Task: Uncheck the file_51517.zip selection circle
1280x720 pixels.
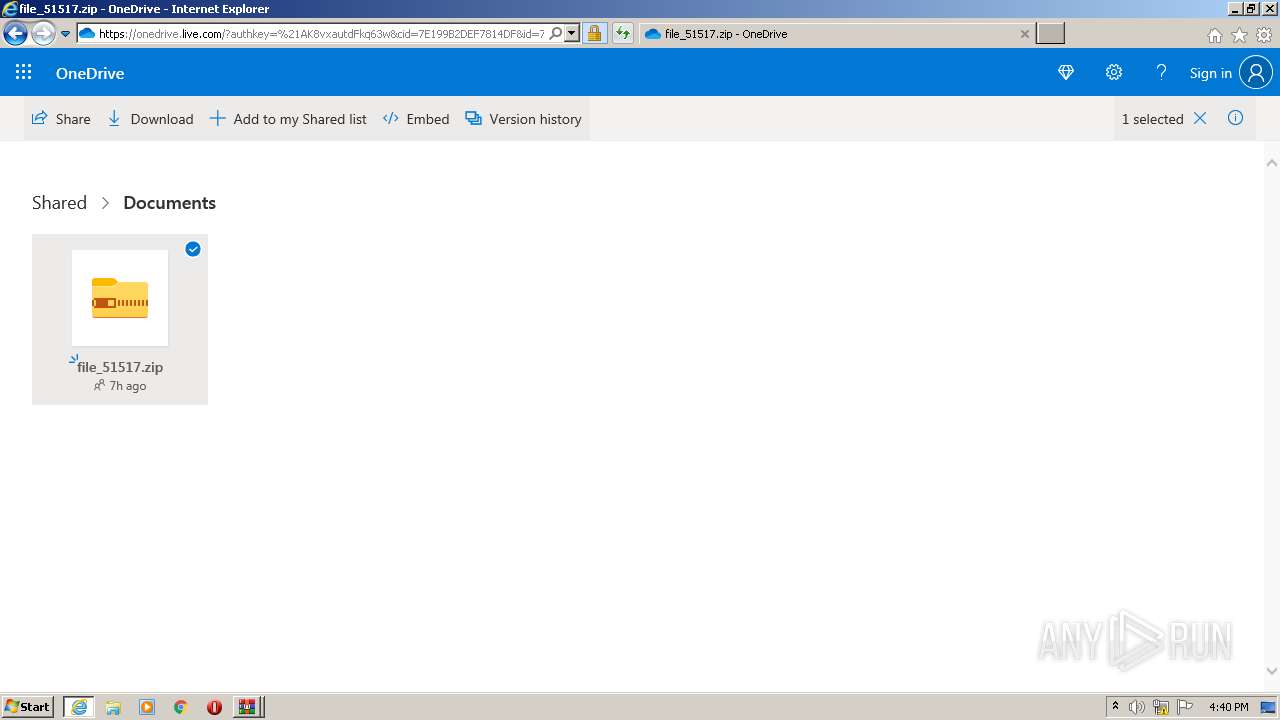Action: [x=193, y=249]
